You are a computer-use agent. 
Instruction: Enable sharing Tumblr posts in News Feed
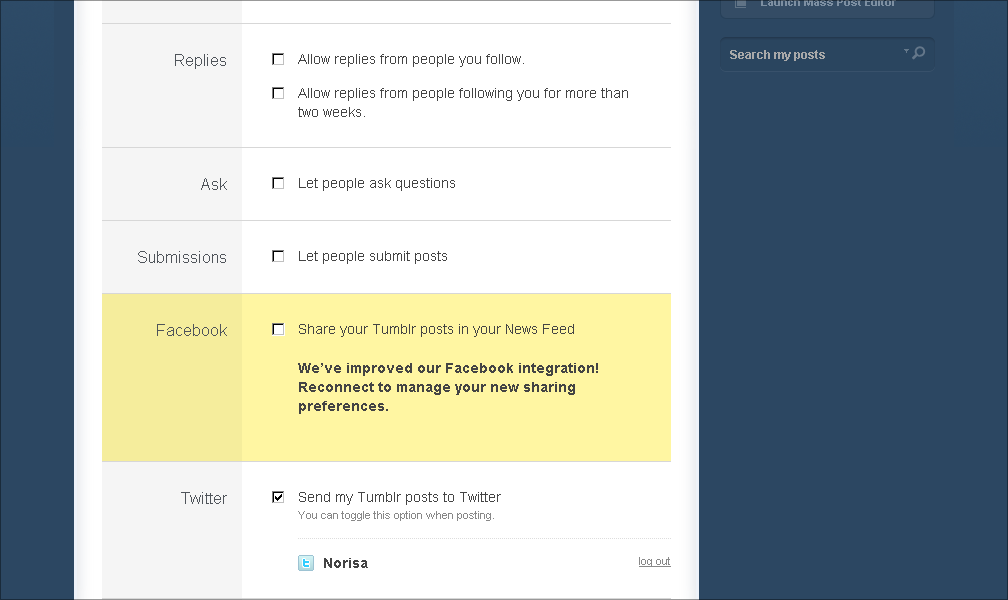coord(278,329)
